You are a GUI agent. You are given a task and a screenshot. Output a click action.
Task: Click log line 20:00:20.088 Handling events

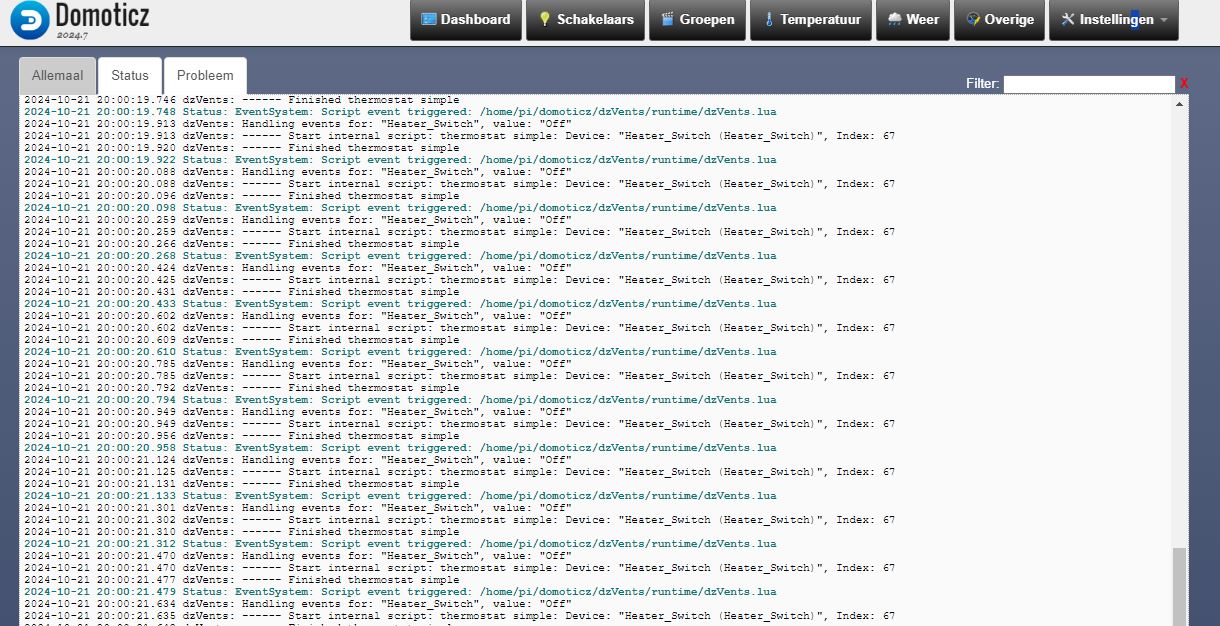(x=298, y=172)
